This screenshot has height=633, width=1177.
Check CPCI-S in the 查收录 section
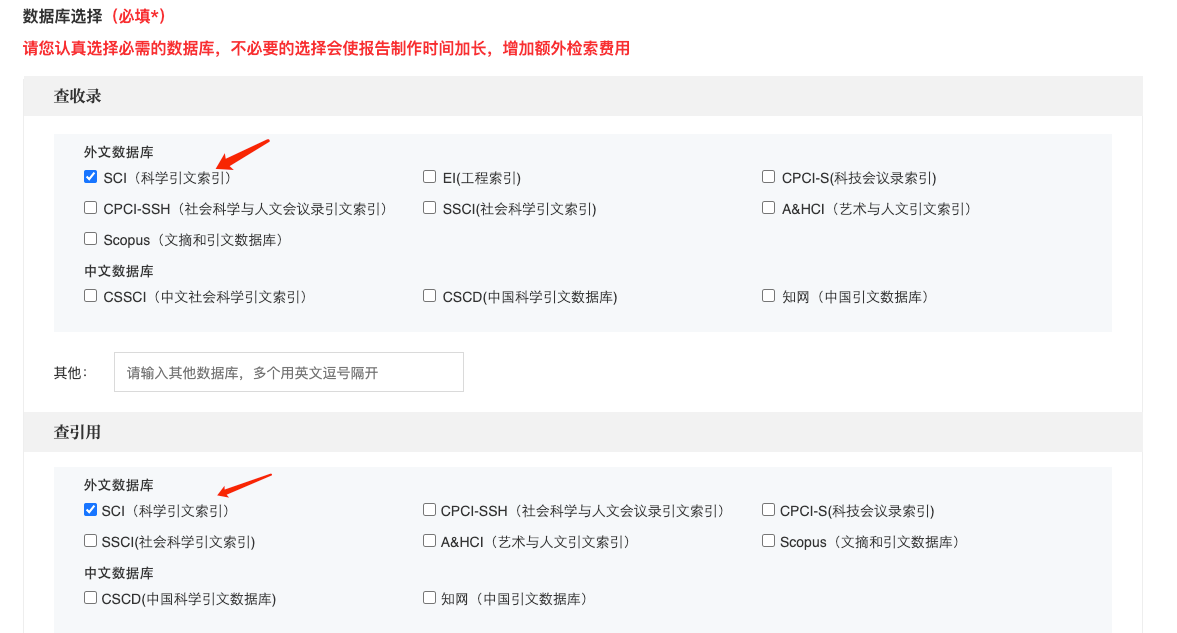(768, 176)
